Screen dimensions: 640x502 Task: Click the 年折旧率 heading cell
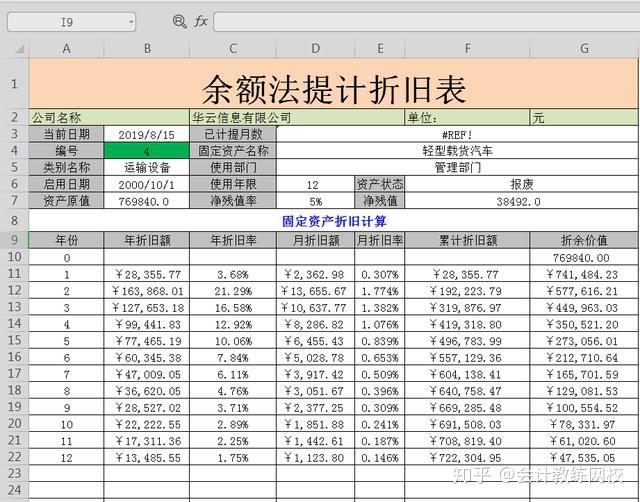(233, 240)
